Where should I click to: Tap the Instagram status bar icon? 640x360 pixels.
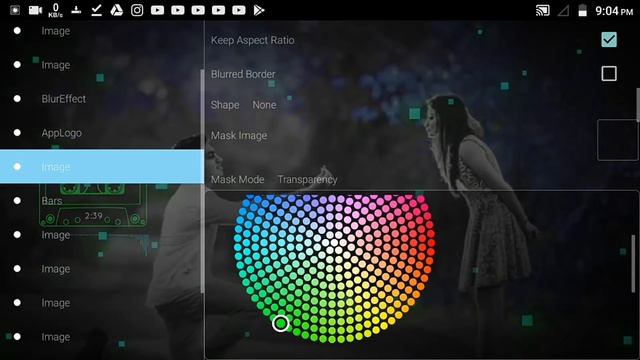[x=137, y=10]
